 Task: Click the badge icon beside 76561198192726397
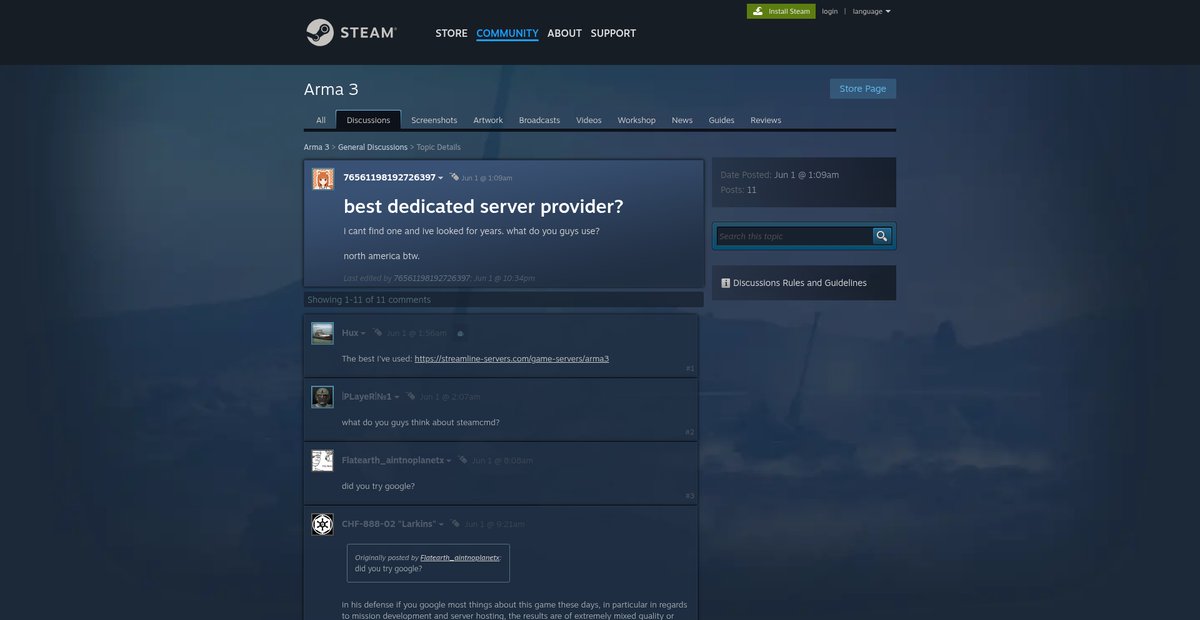(x=455, y=177)
